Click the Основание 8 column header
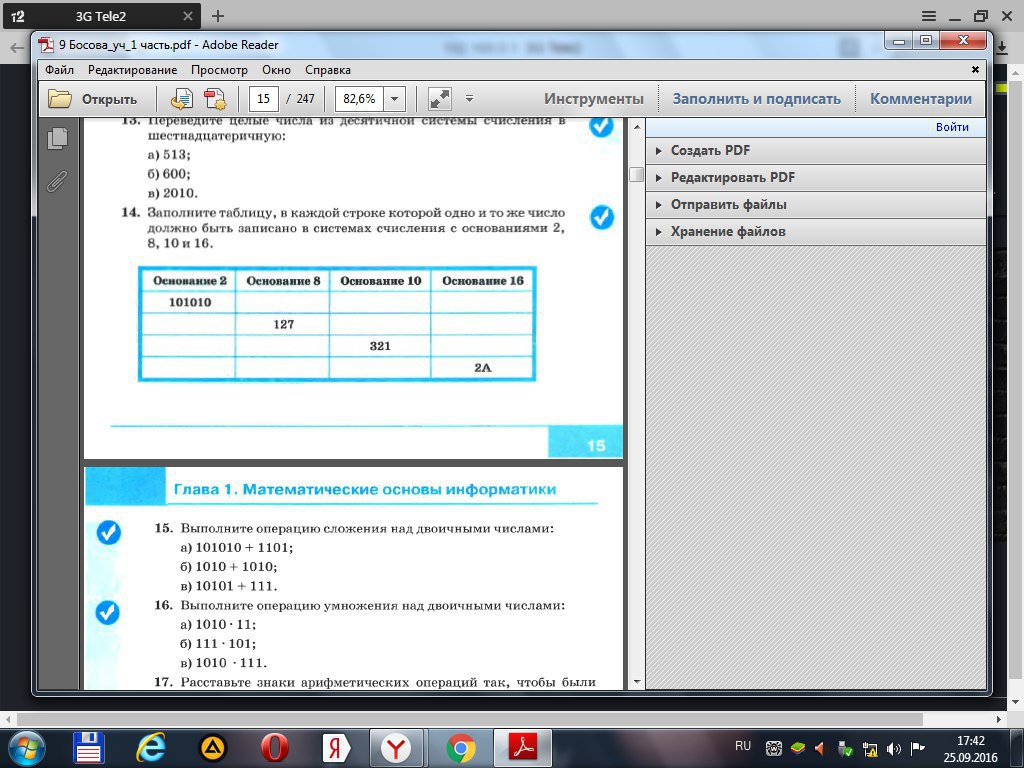Screen dimensions: 1024x768 tap(283, 281)
